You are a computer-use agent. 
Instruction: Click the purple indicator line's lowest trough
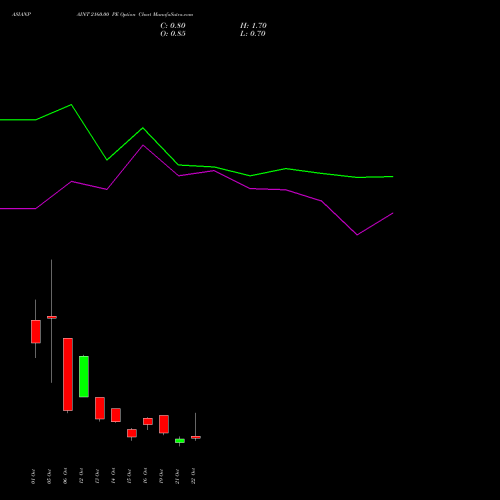(x=357, y=235)
